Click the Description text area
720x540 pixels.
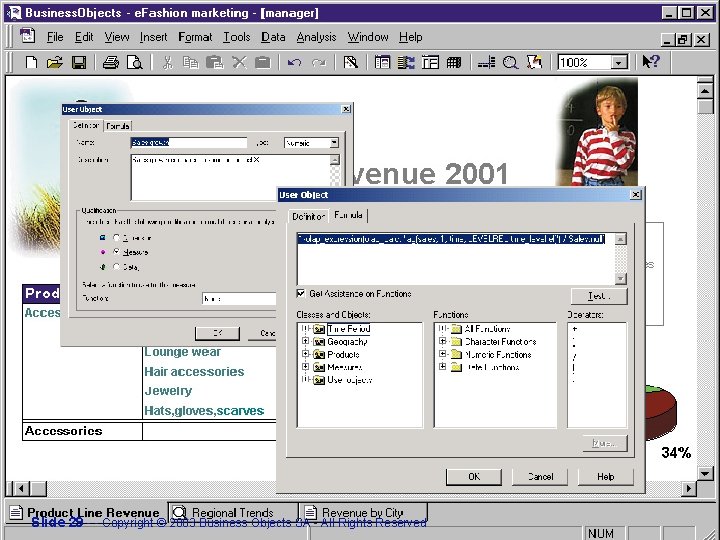pos(231,177)
